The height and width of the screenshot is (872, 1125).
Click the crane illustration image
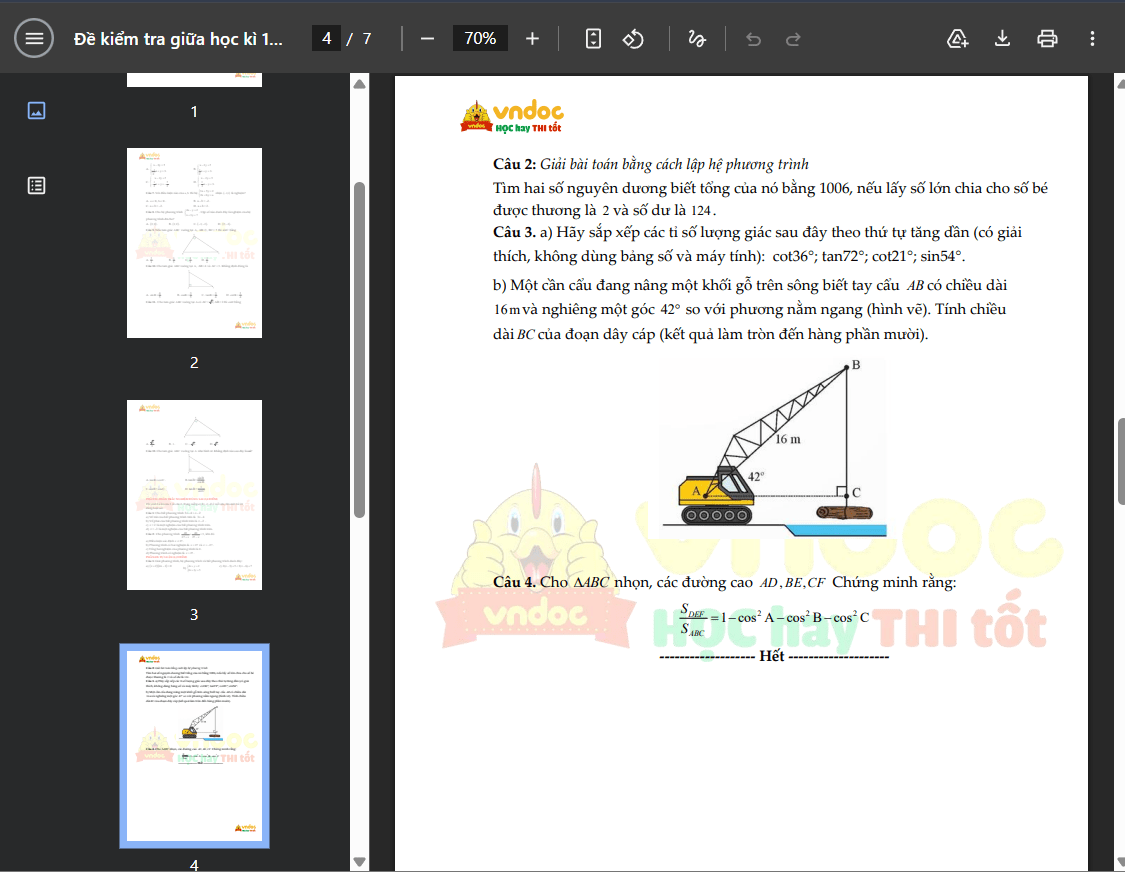pyautogui.click(x=773, y=448)
